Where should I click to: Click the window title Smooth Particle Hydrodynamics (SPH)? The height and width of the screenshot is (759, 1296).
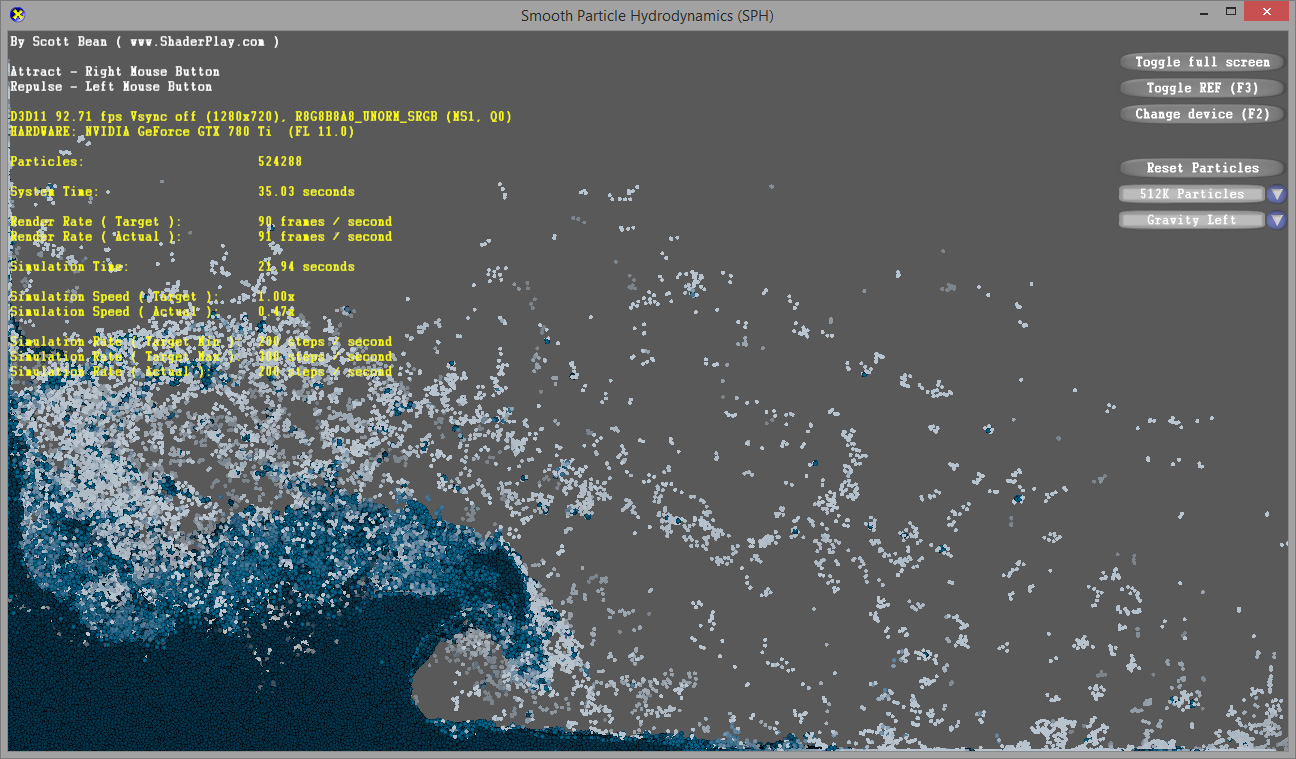647,15
